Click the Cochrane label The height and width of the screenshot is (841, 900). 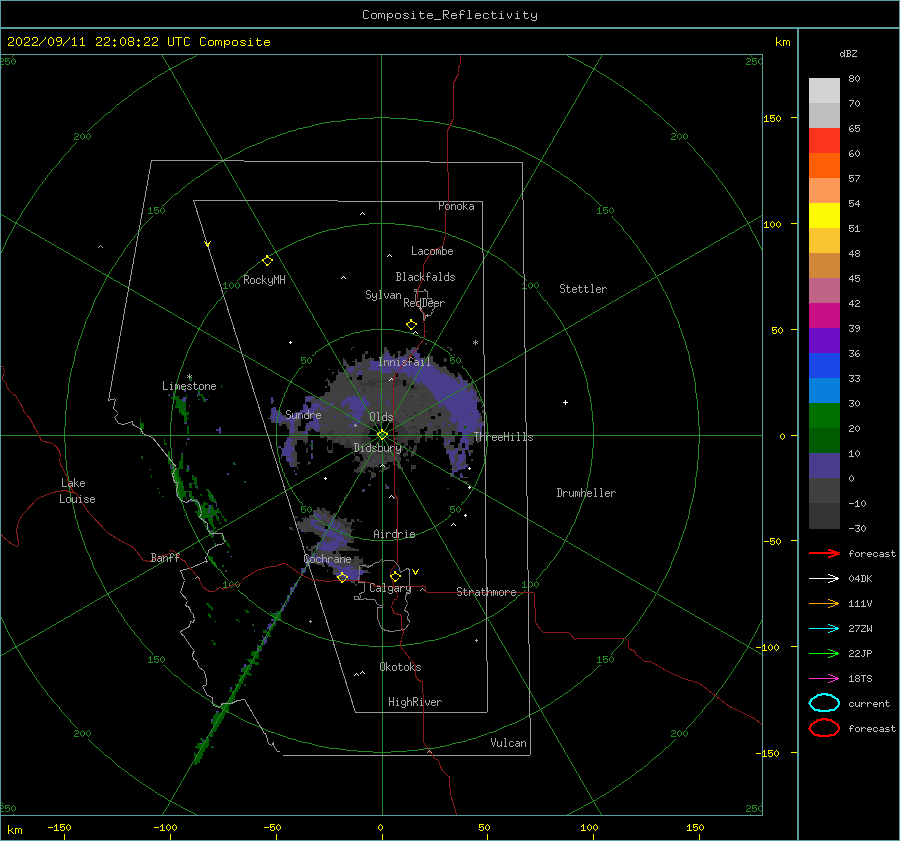pos(327,559)
